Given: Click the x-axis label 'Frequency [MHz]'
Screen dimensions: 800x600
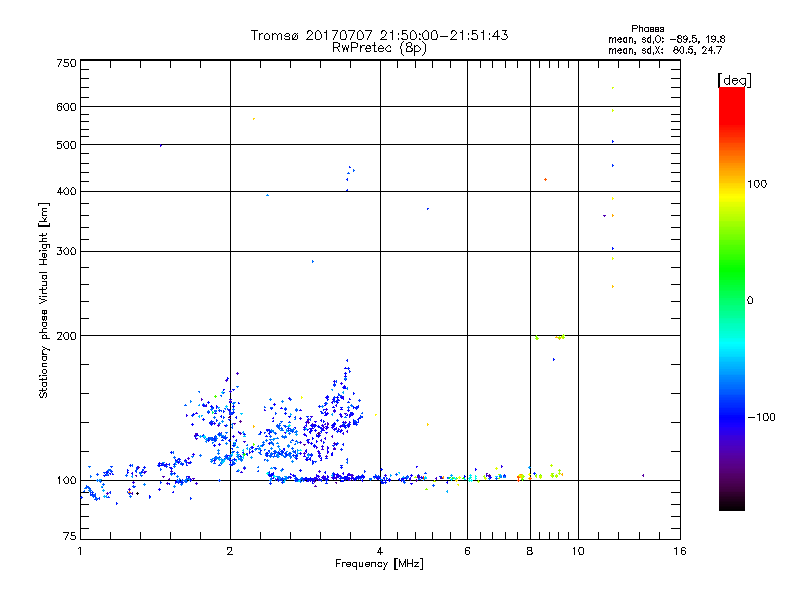Looking at the screenshot, I should 379,564.
